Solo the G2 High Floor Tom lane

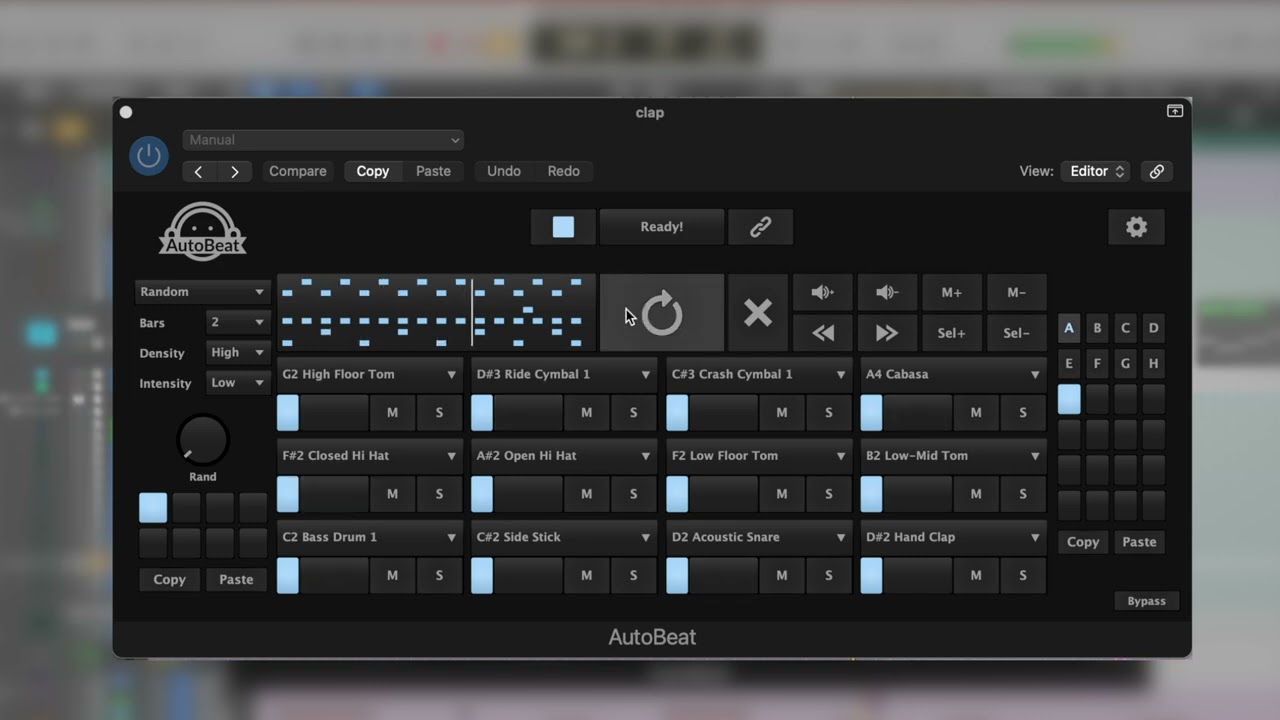tap(439, 412)
